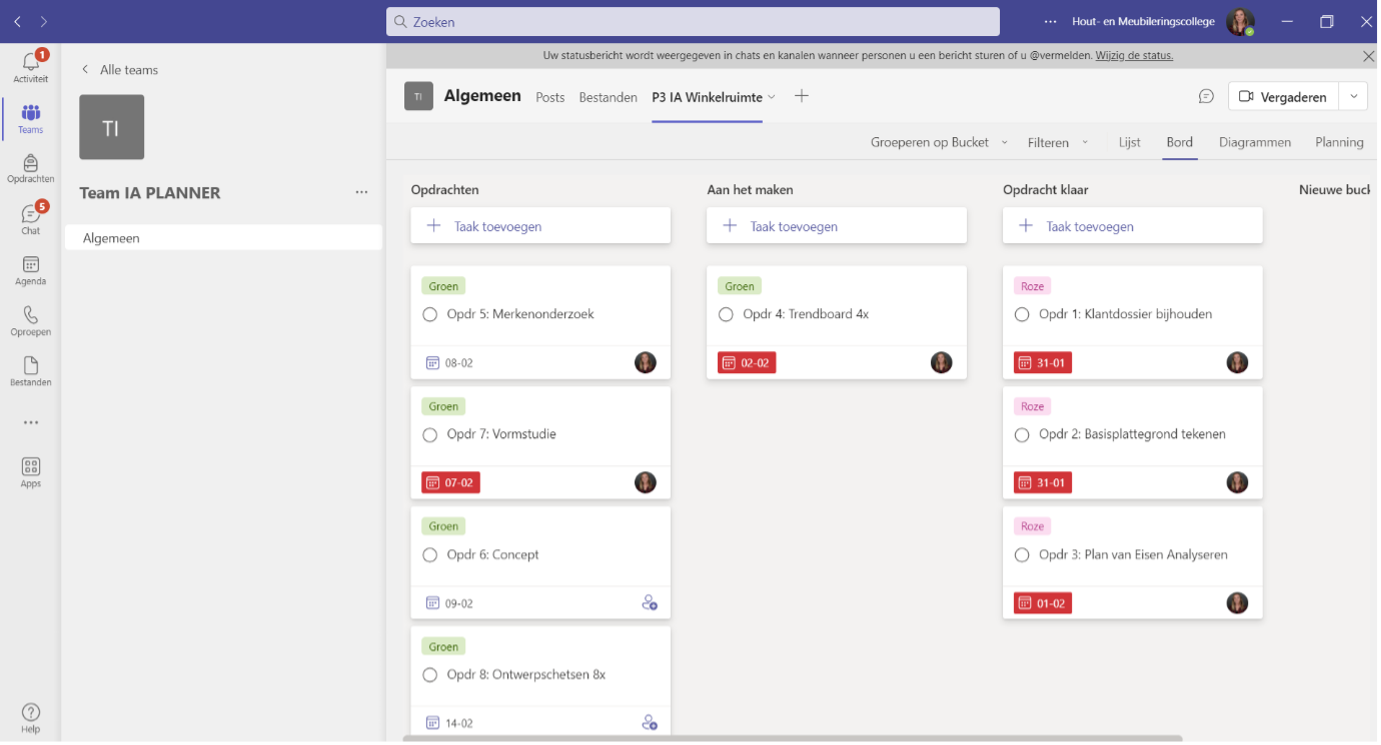Switch to the Bestanden tab
Image resolution: width=1381 pixels, height=745 pixels.
tap(608, 97)
